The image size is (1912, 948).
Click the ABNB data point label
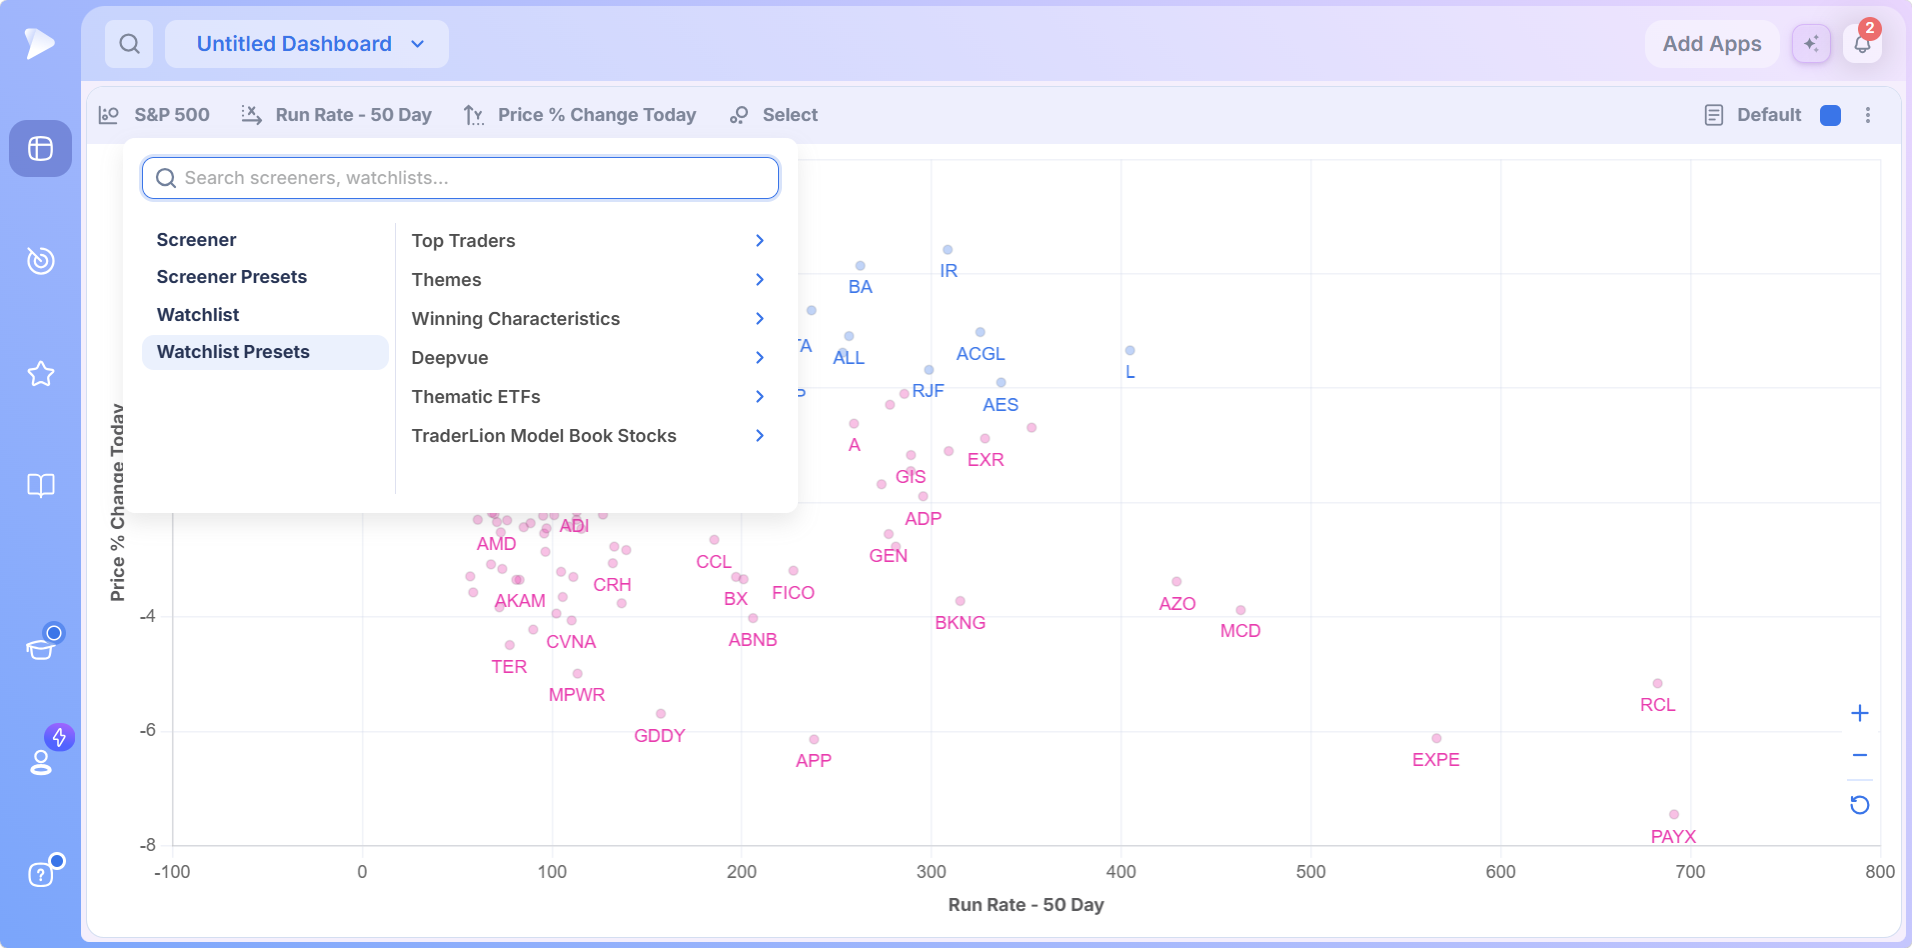(x=752, y=640)
